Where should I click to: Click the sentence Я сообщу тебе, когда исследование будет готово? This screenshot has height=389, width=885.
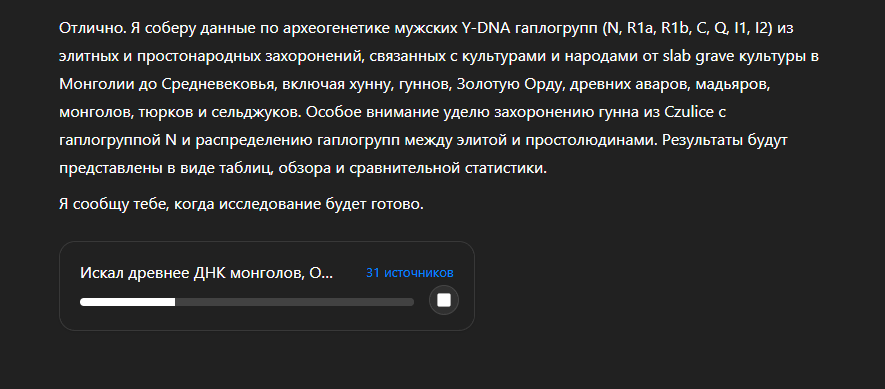pyautogui.click(x=241, y=204)
